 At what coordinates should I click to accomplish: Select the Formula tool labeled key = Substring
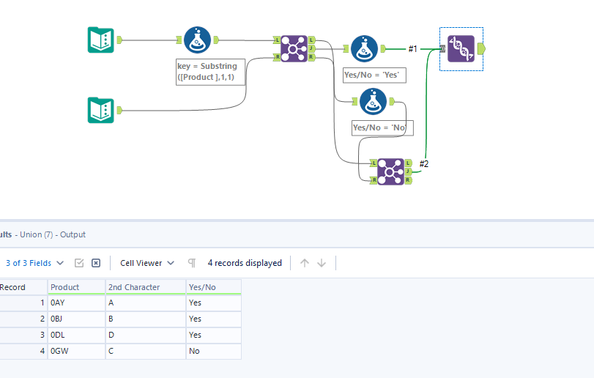pos(197,40)
